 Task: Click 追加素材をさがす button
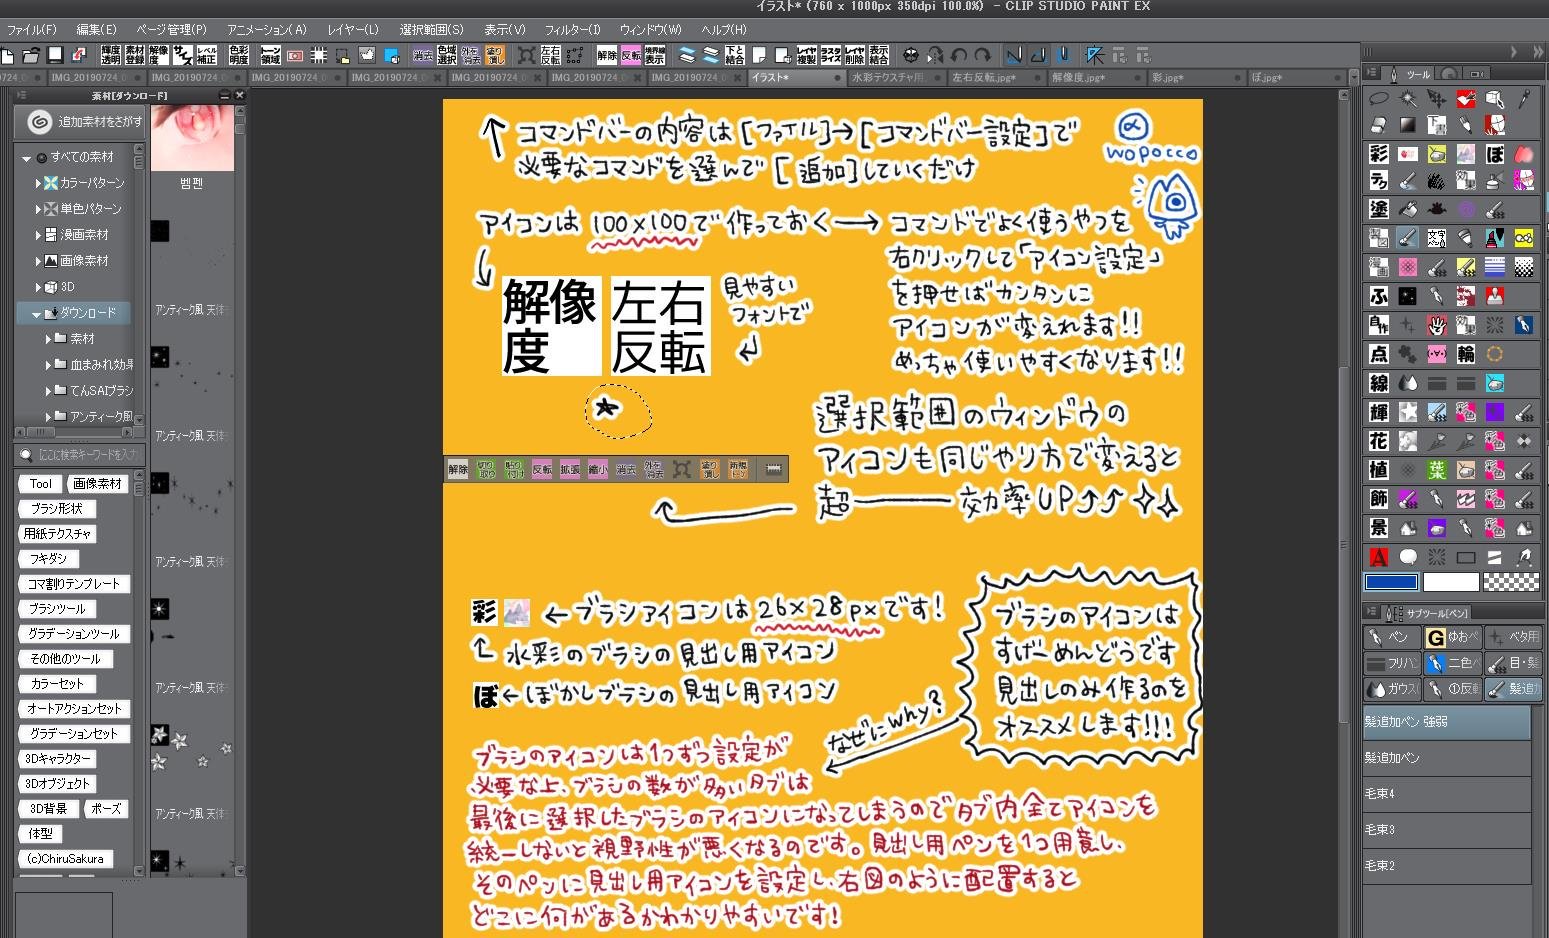(80, 122)
